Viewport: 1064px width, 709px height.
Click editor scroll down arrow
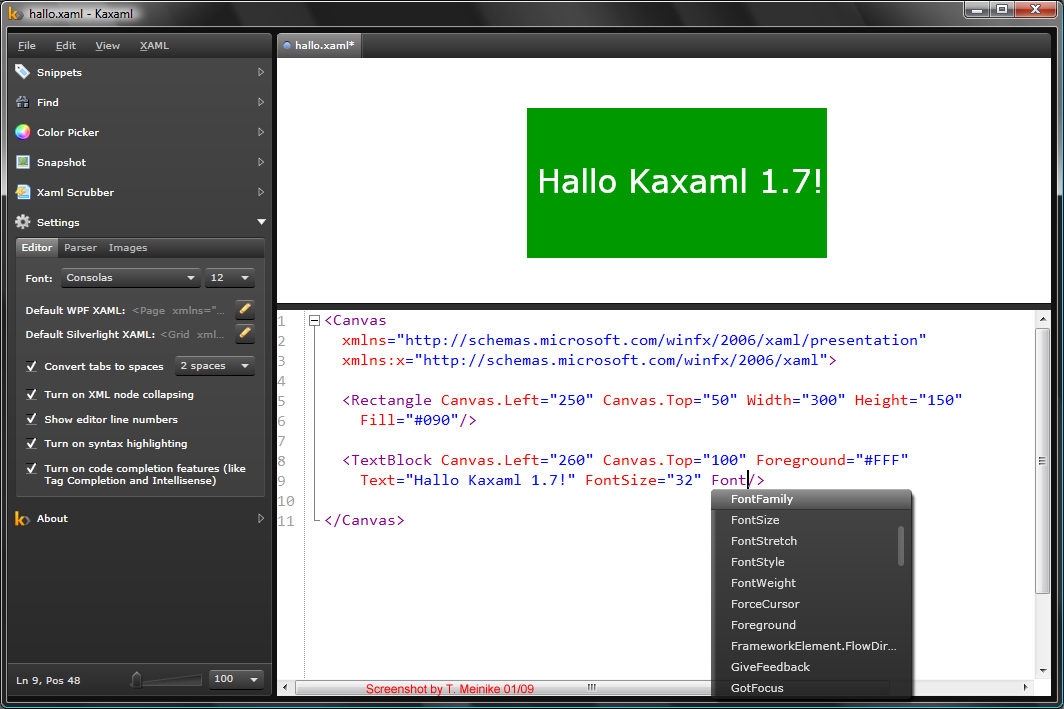pos(1043,671)
